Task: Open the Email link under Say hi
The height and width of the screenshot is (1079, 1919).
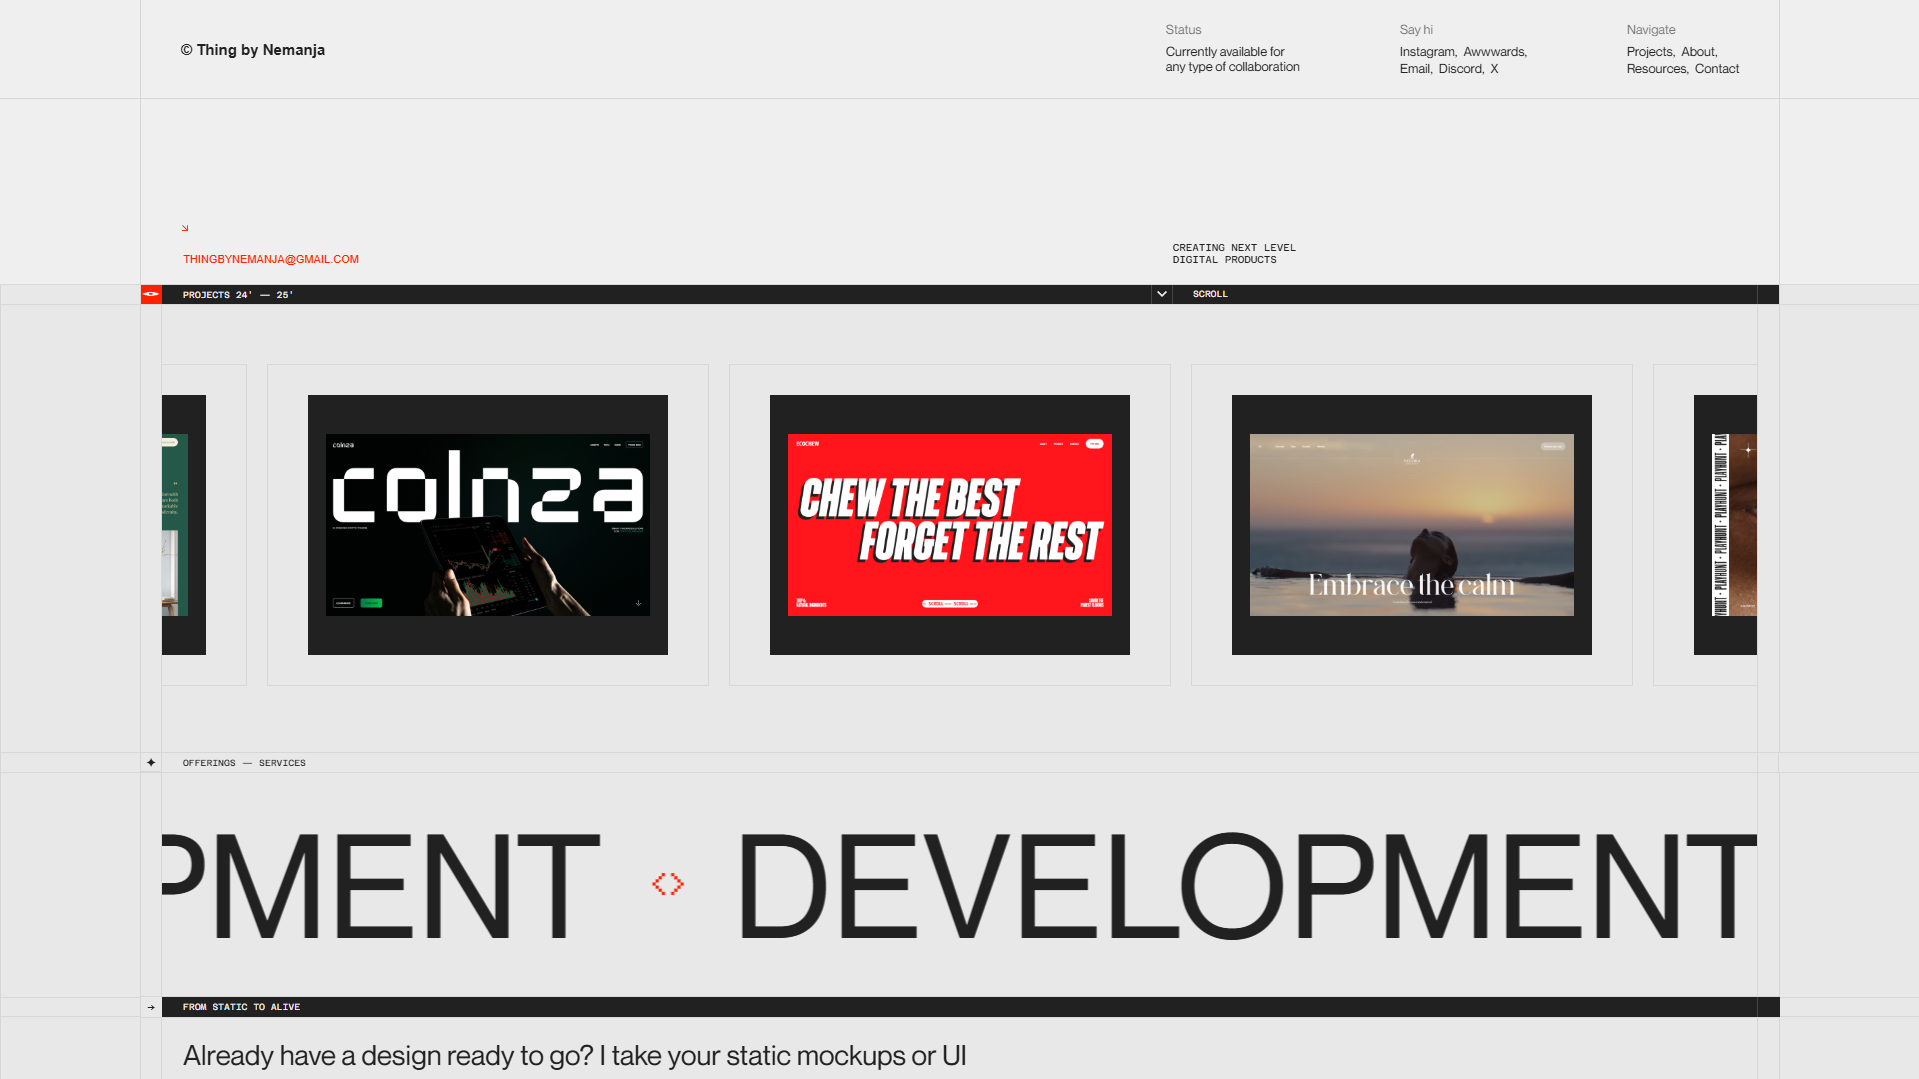Action: [x=1415, y=69]
